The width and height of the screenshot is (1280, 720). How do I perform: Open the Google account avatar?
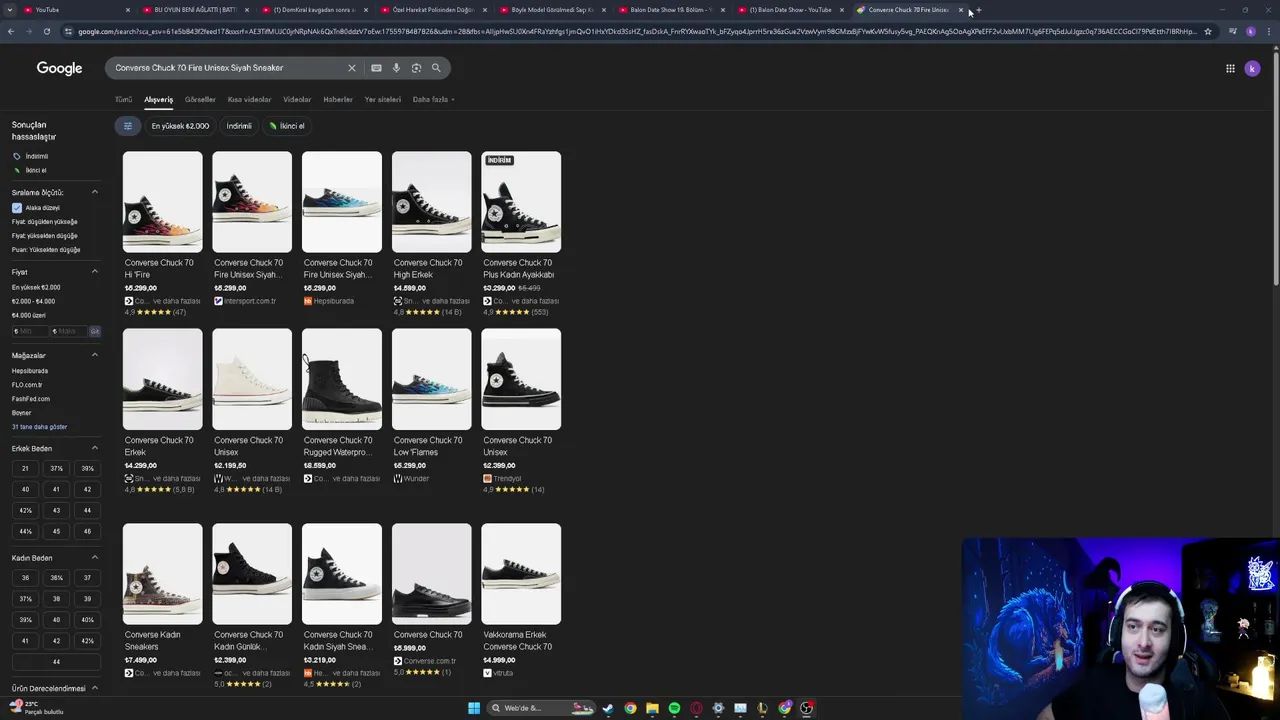click(1252, 68)
